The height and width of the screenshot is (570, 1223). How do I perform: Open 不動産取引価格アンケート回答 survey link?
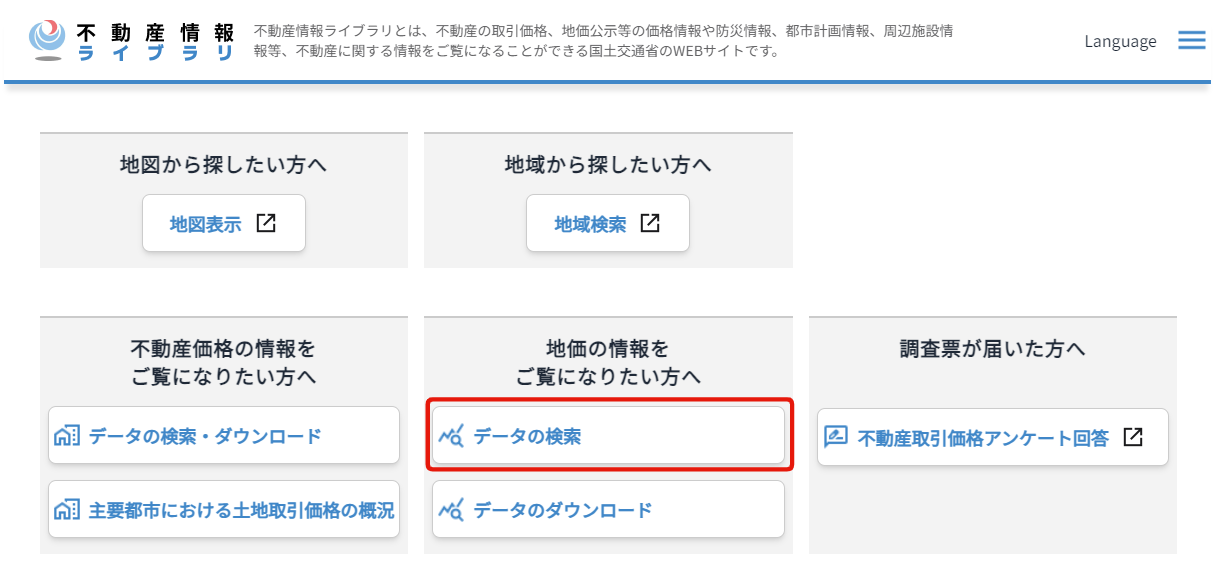pyautogui.click(x=993, y=437)
